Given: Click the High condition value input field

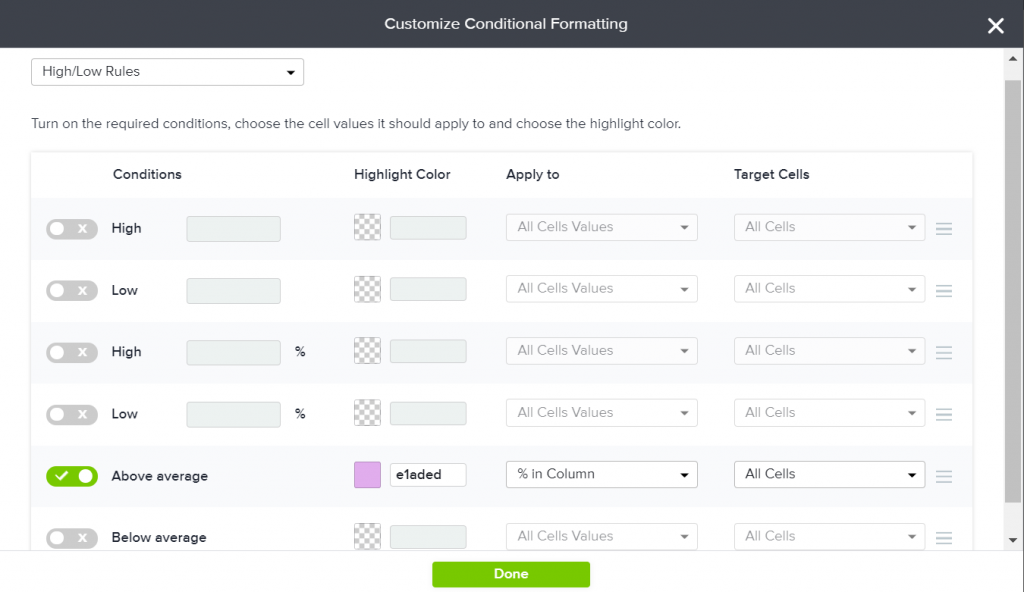Looking at the screenshot, I should pyautogui.click(x=233, y=229).
